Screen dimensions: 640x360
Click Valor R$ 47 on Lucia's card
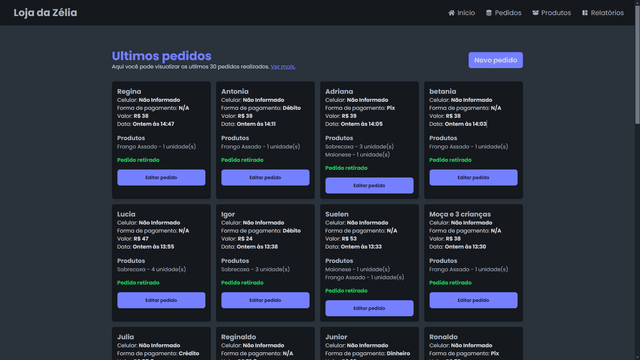tap(133, 238)
